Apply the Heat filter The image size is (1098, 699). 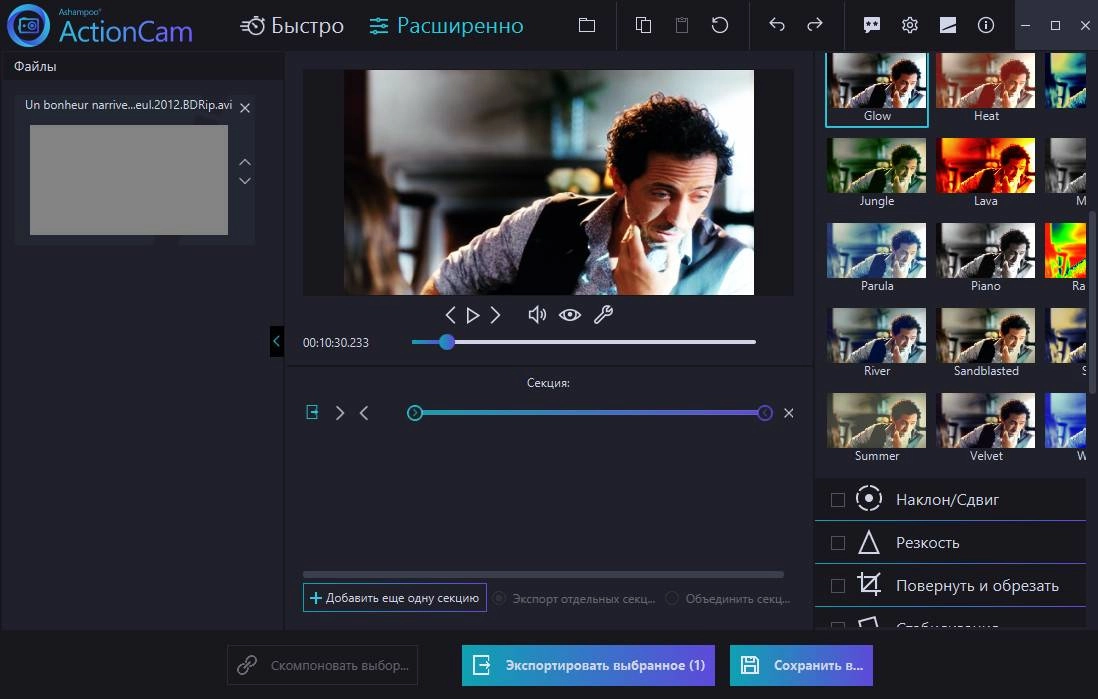pos(986,88)
